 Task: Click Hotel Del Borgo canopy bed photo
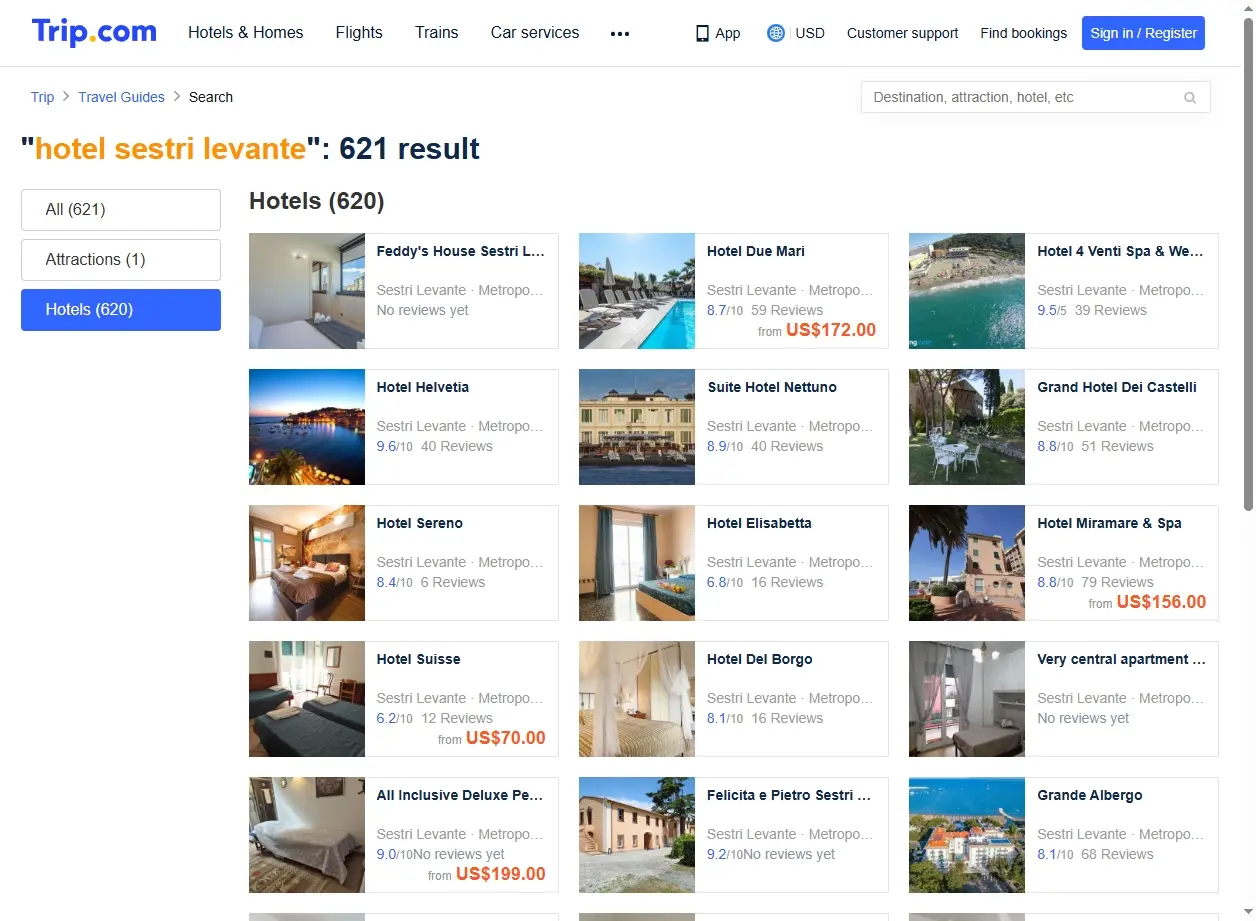pos(637,699)
